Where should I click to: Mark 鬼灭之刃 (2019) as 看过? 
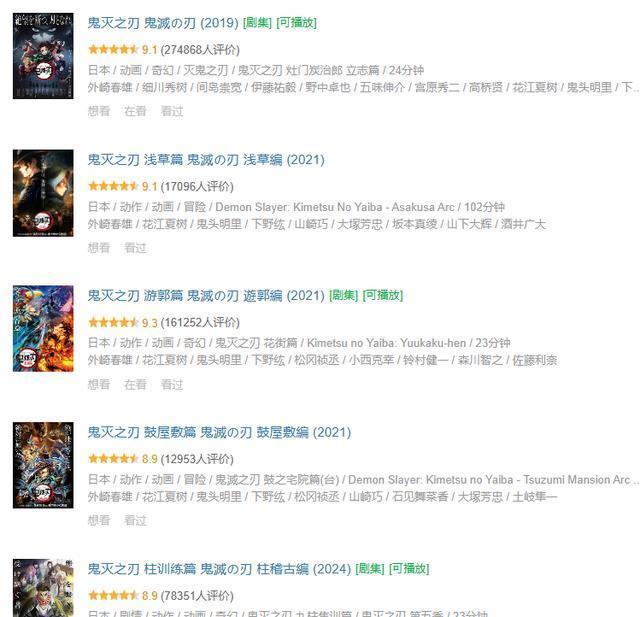(172, 111)
